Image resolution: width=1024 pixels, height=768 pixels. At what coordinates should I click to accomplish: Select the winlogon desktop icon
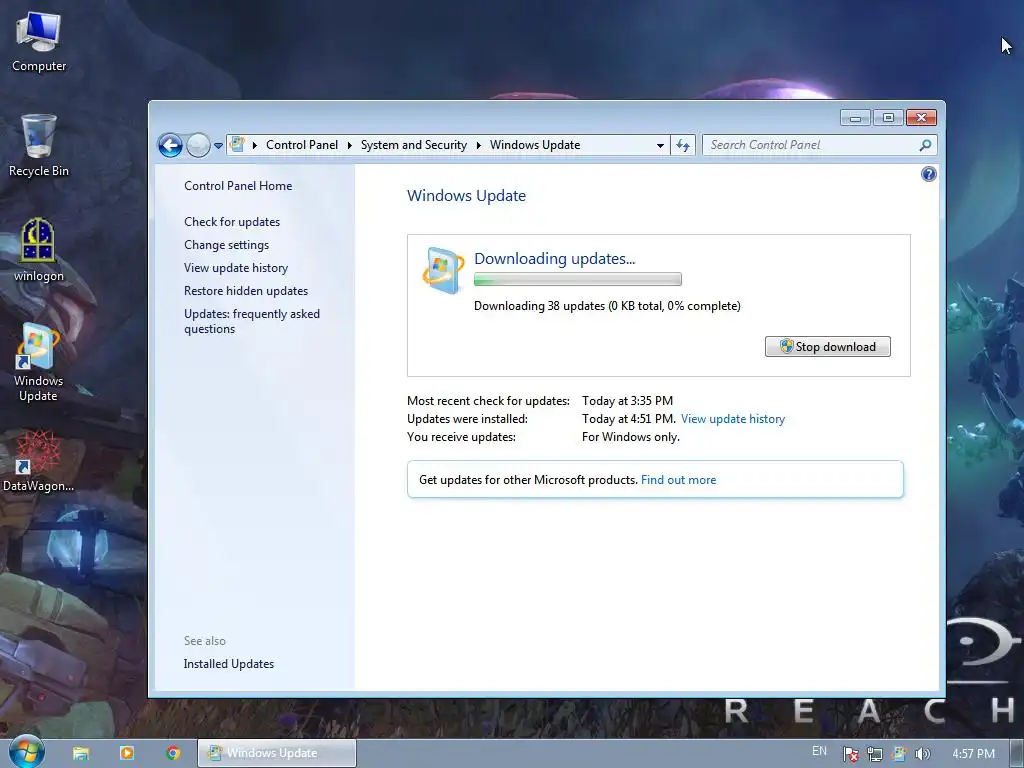39,251
